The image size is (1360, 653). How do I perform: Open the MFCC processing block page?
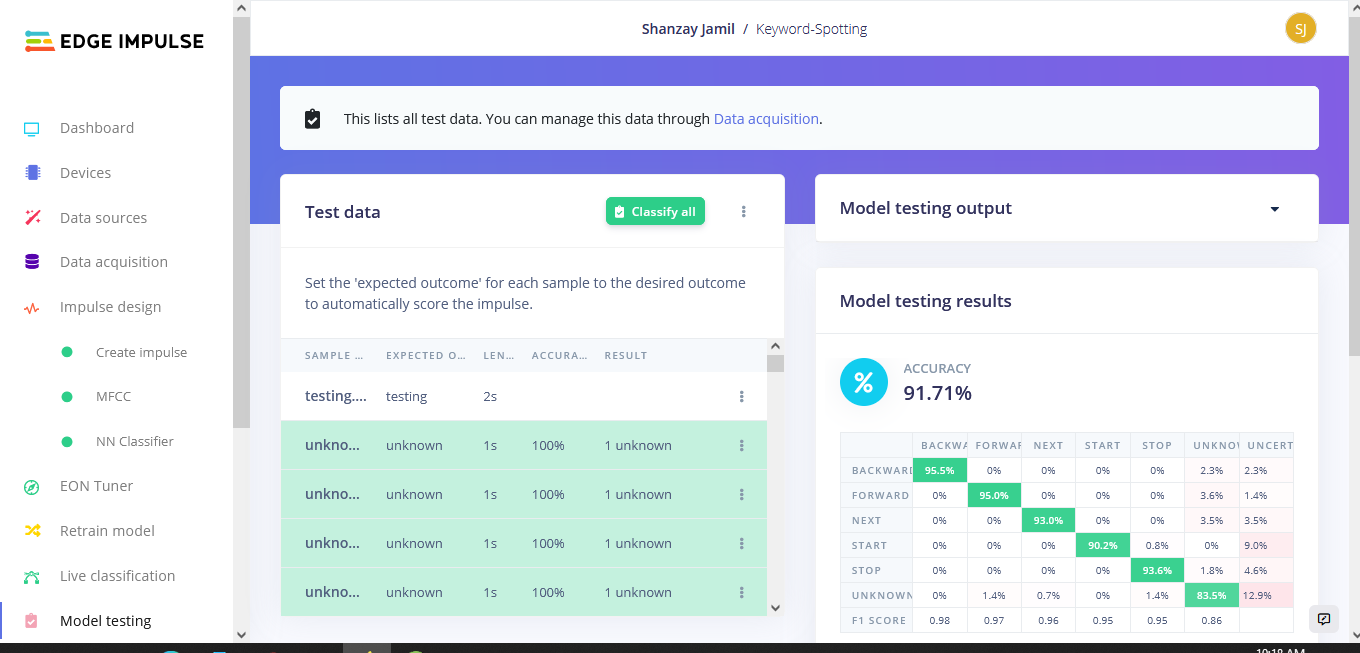[113, 397]
